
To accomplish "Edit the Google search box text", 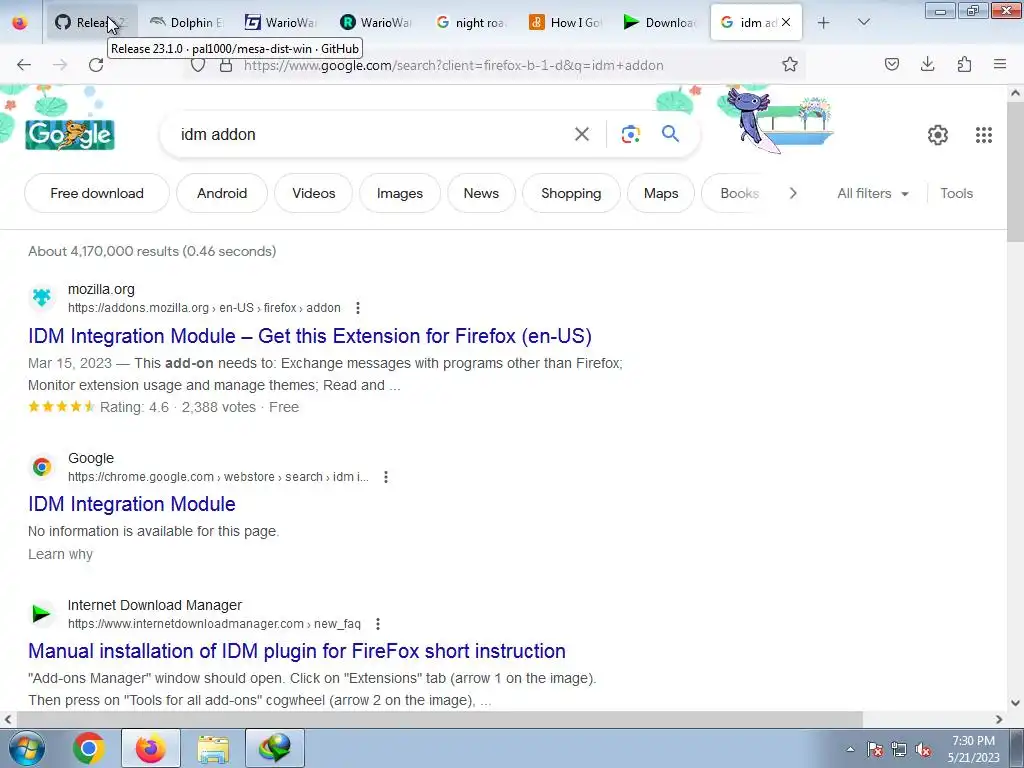I will pyautogui.click(x=372, y=135).
